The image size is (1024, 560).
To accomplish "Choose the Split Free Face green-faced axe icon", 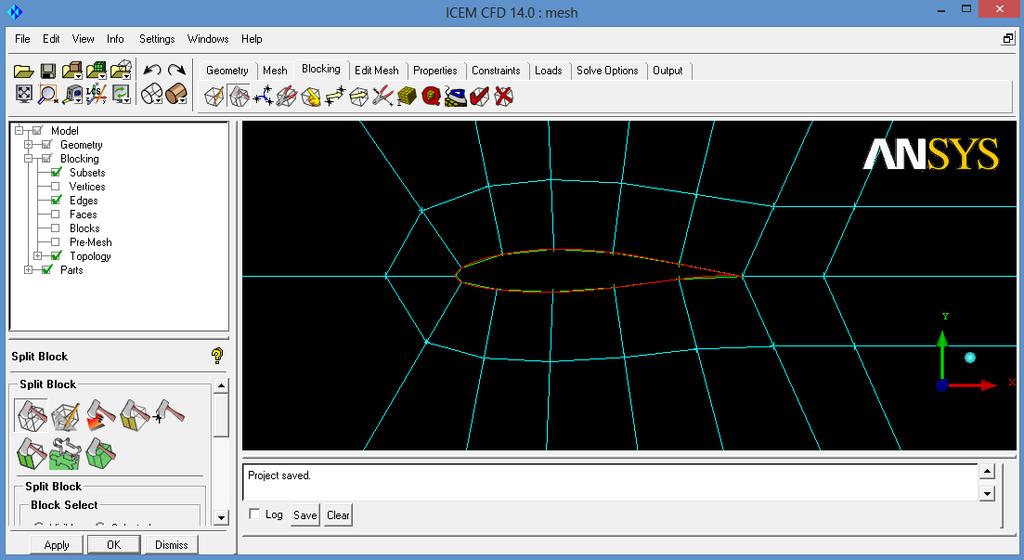I will pyautogui.click(x=31, y=453).
